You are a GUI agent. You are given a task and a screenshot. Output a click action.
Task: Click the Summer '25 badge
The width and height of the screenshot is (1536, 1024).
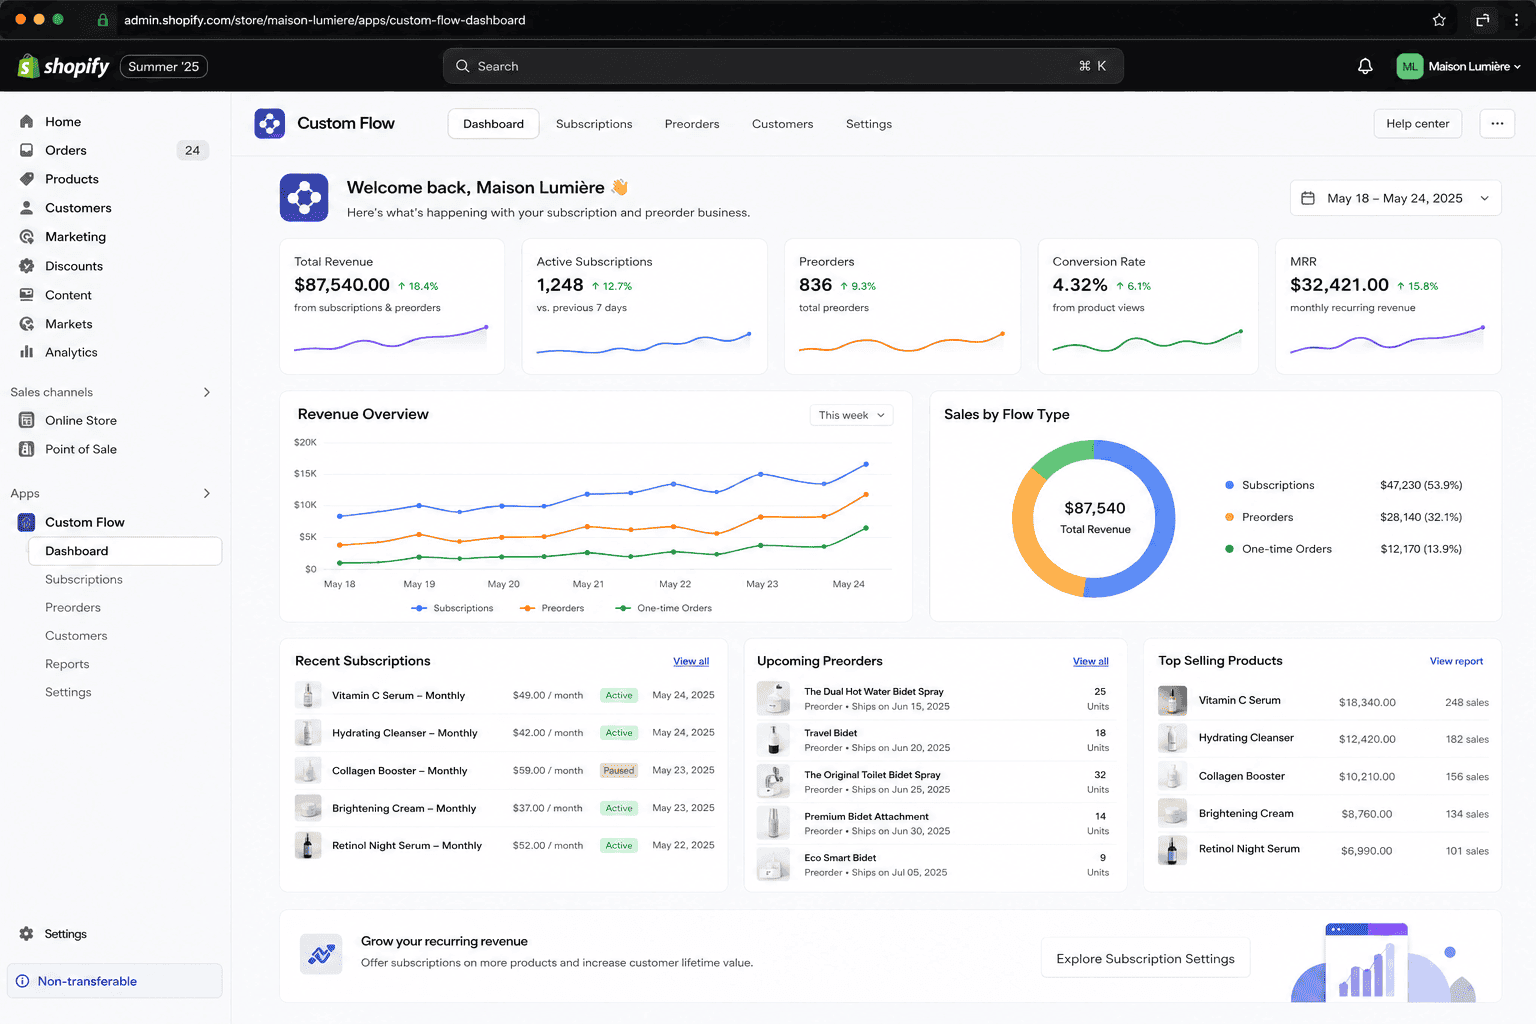(164, 66)
